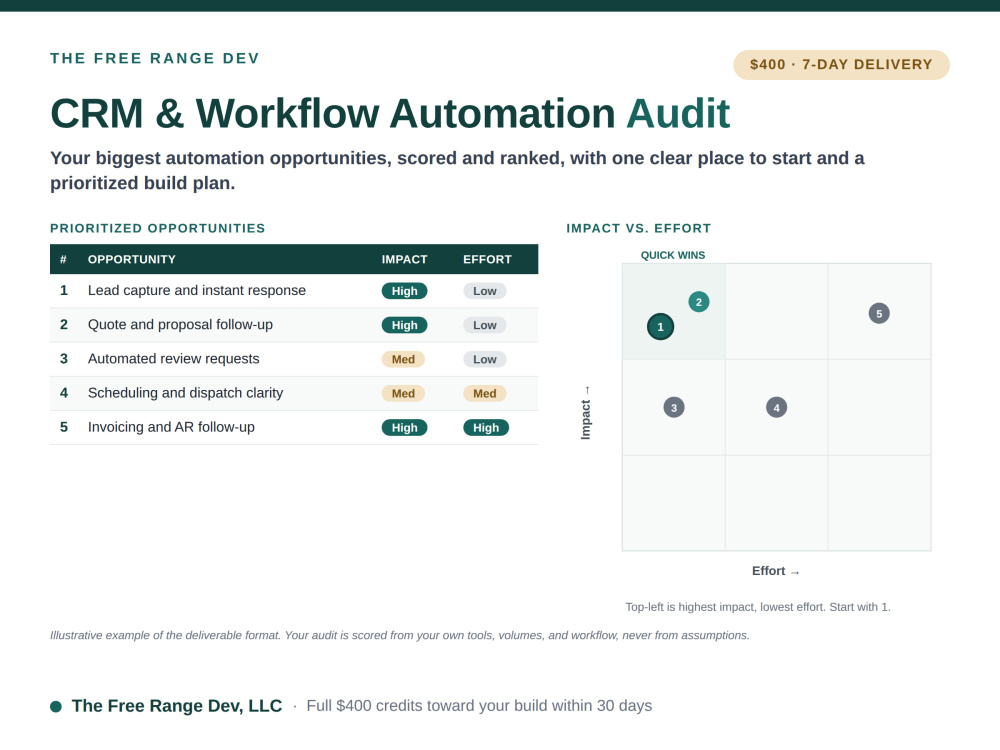Click row number 3 in the table

tap(64, 358)
